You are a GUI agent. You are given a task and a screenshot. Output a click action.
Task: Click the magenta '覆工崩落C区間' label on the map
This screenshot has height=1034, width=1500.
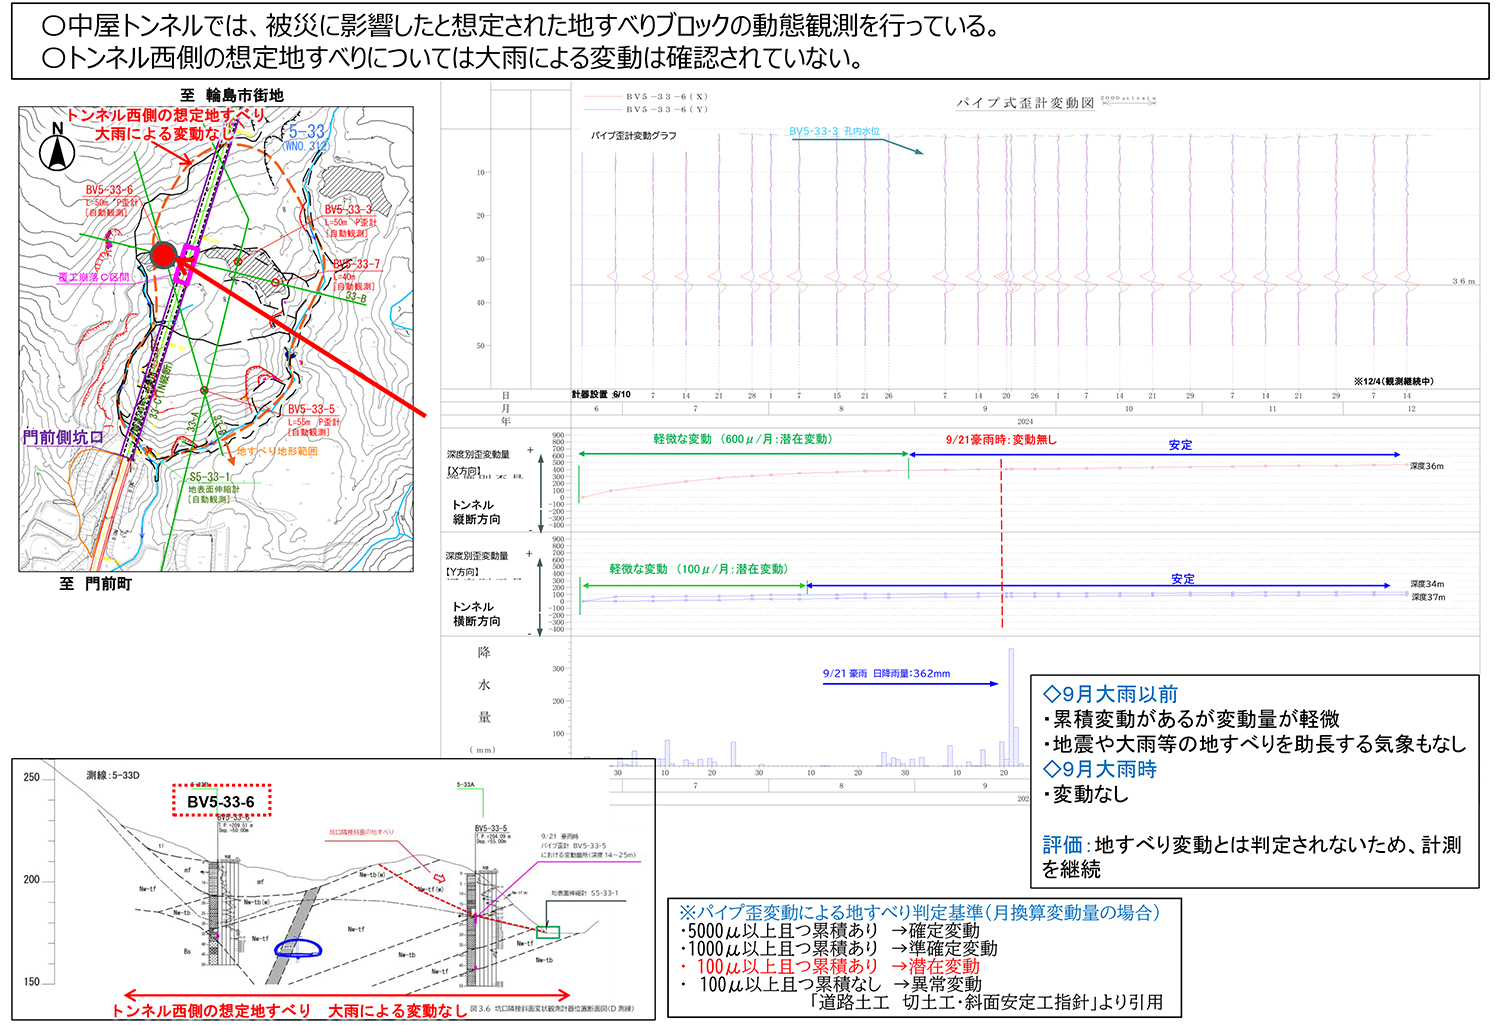[93, 277]
